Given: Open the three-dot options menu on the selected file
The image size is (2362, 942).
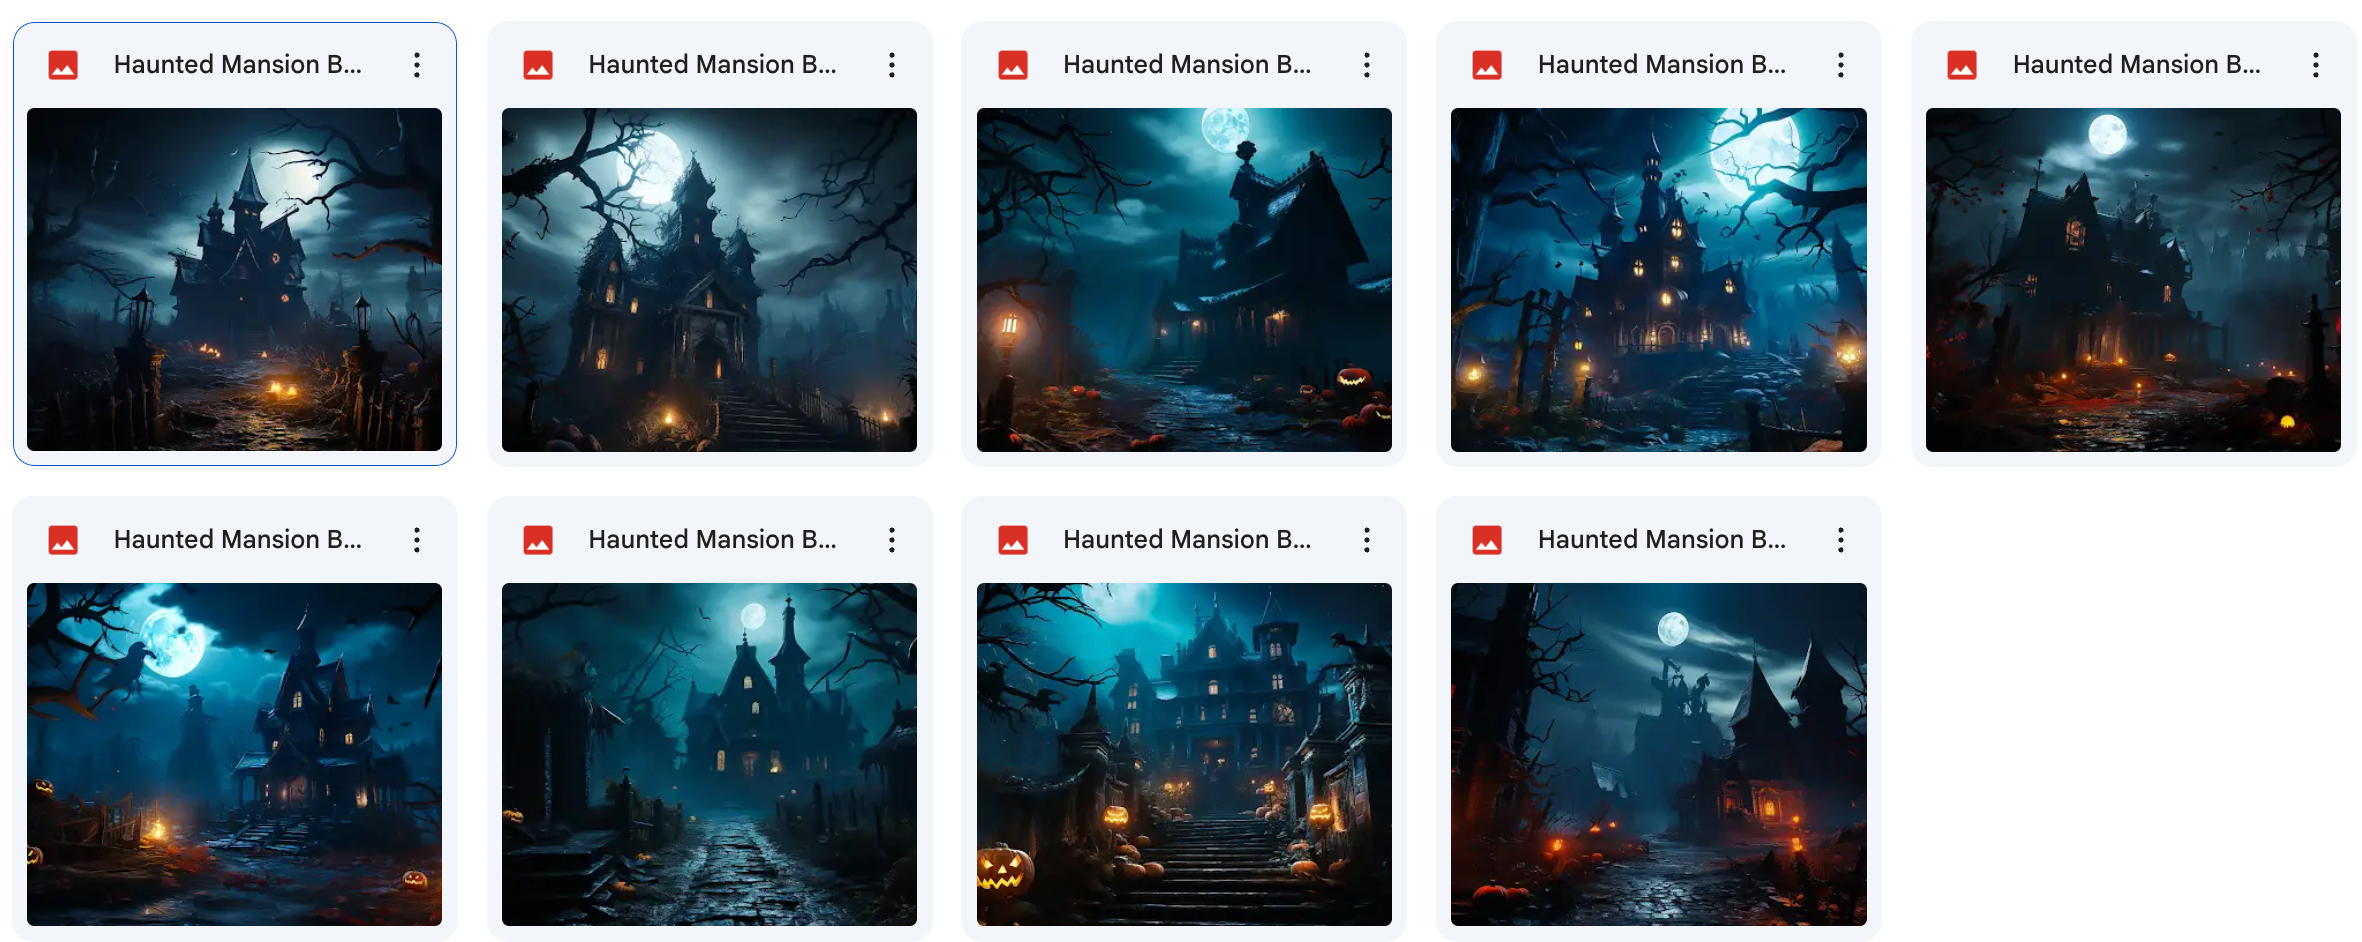Looking at the screenshot, I should (x=417, y=64).
